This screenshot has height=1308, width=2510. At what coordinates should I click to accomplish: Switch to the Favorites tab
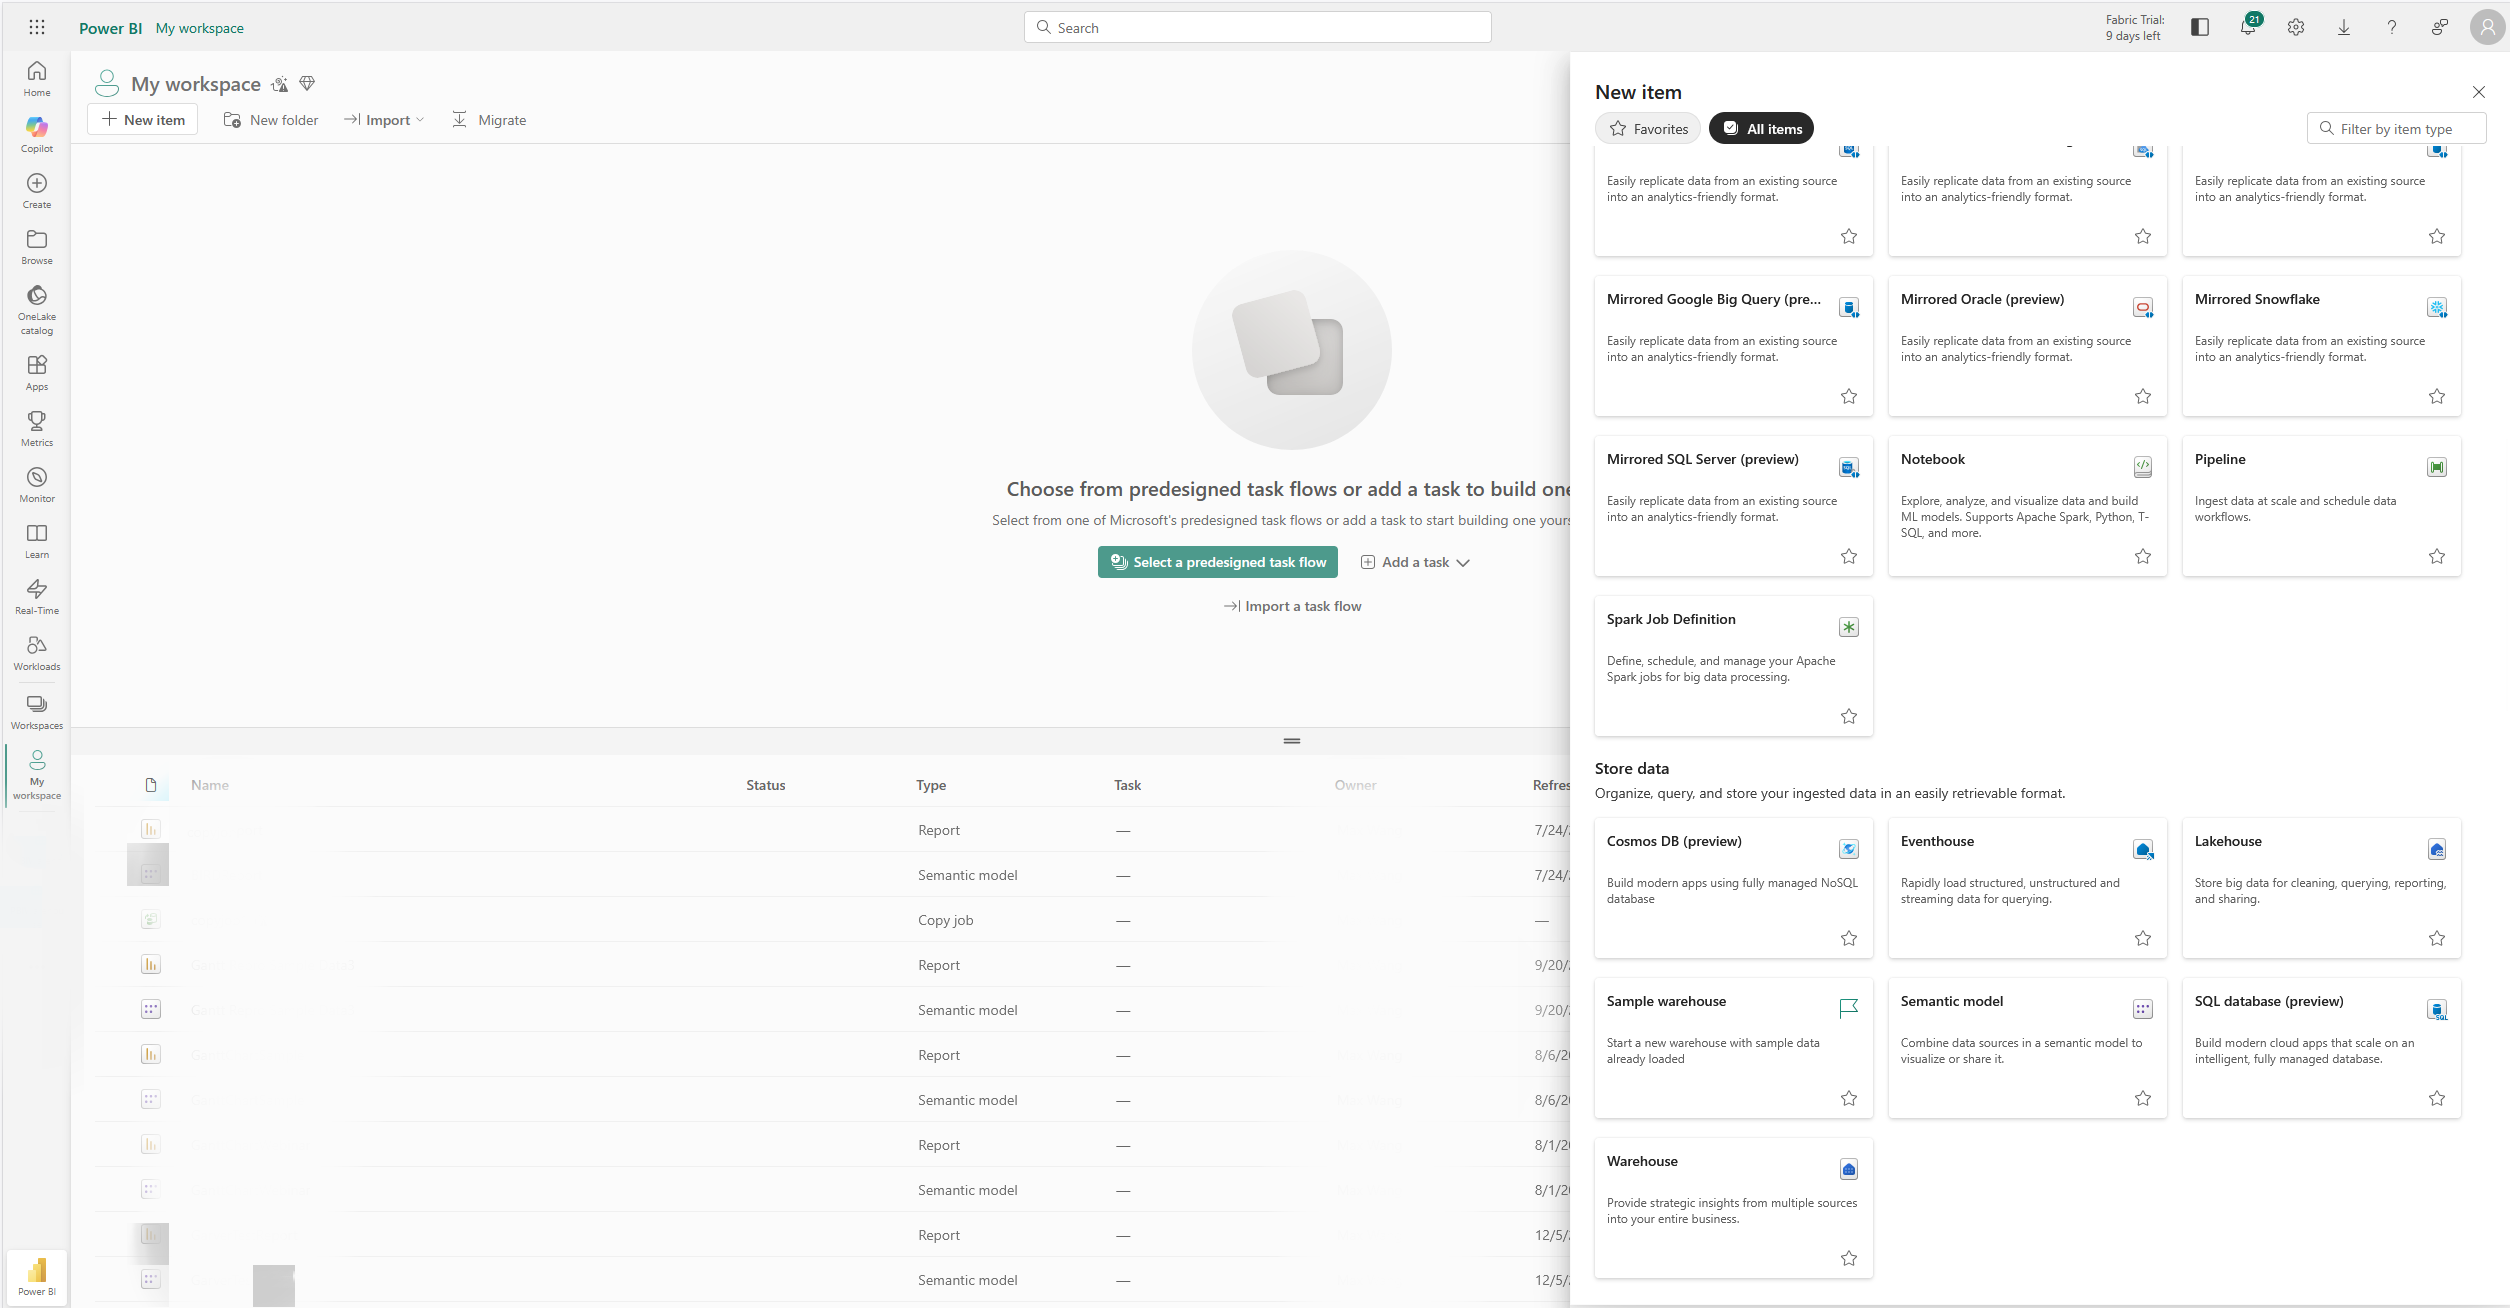point(1647,128)
